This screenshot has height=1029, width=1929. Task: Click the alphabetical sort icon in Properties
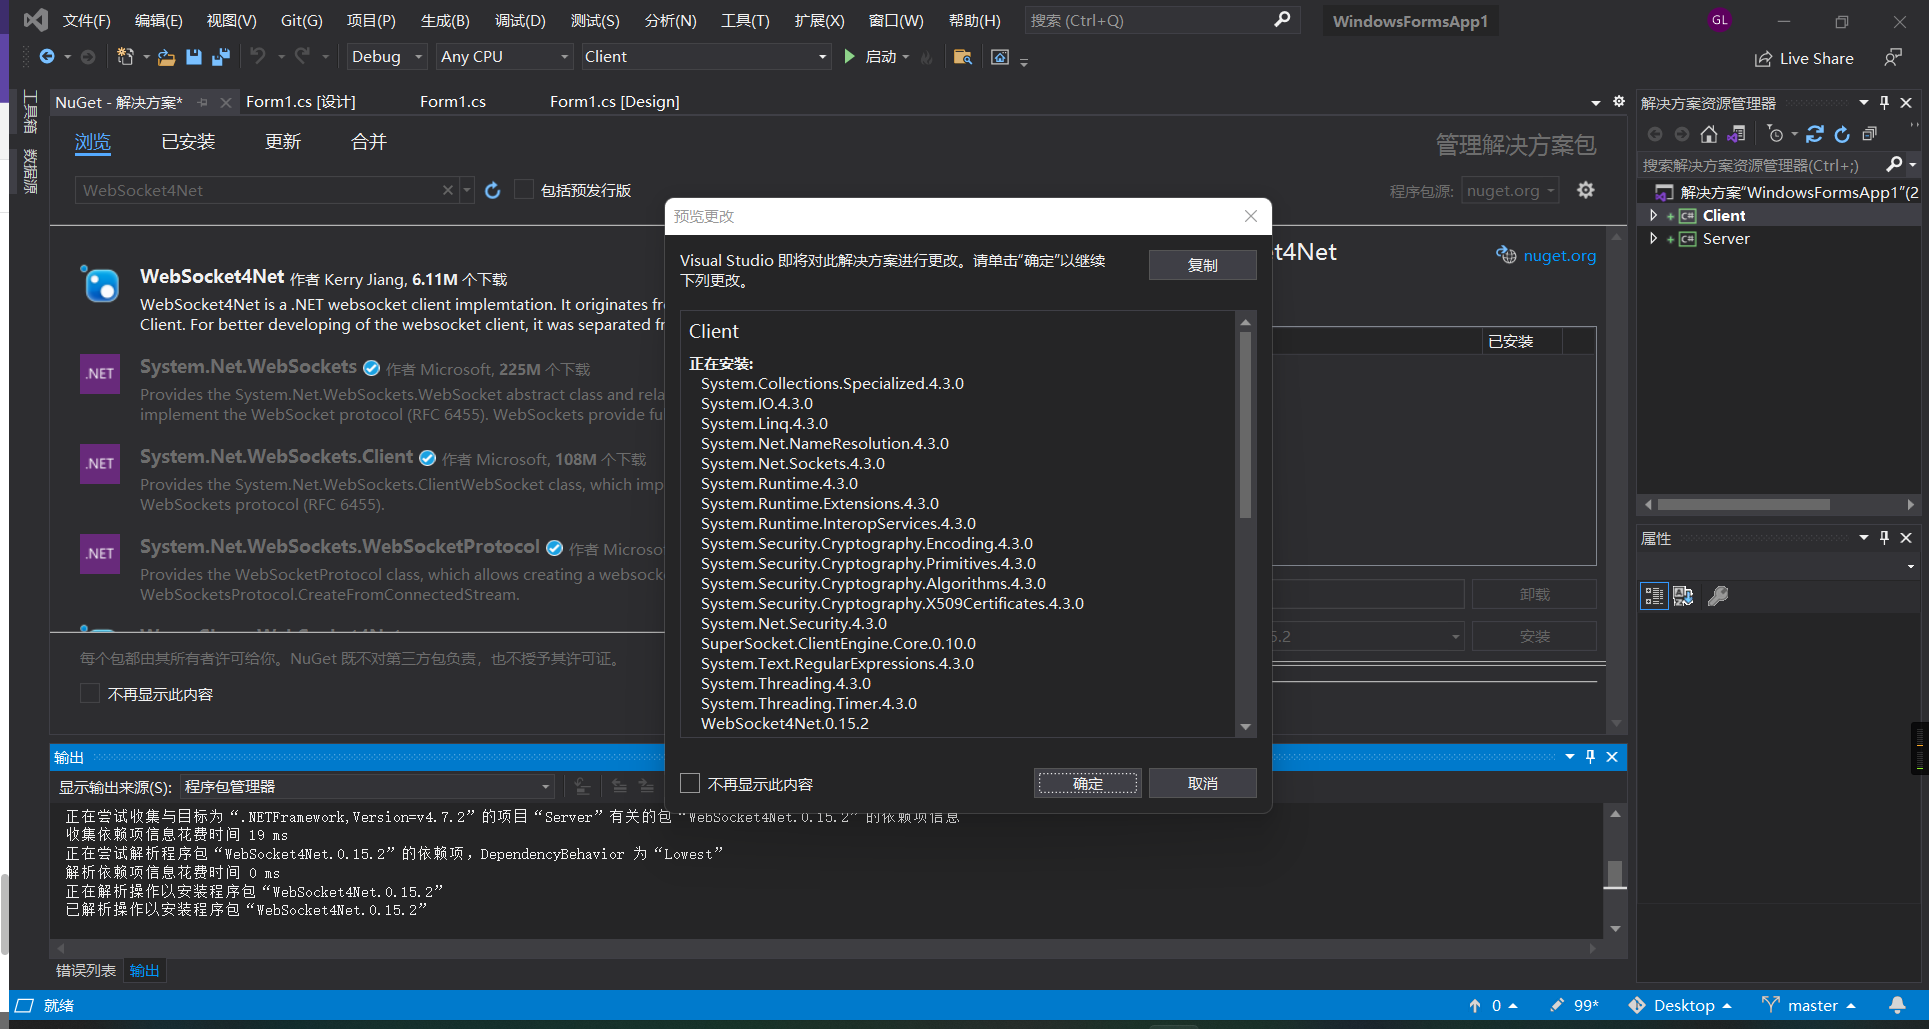click(1683, 596)
